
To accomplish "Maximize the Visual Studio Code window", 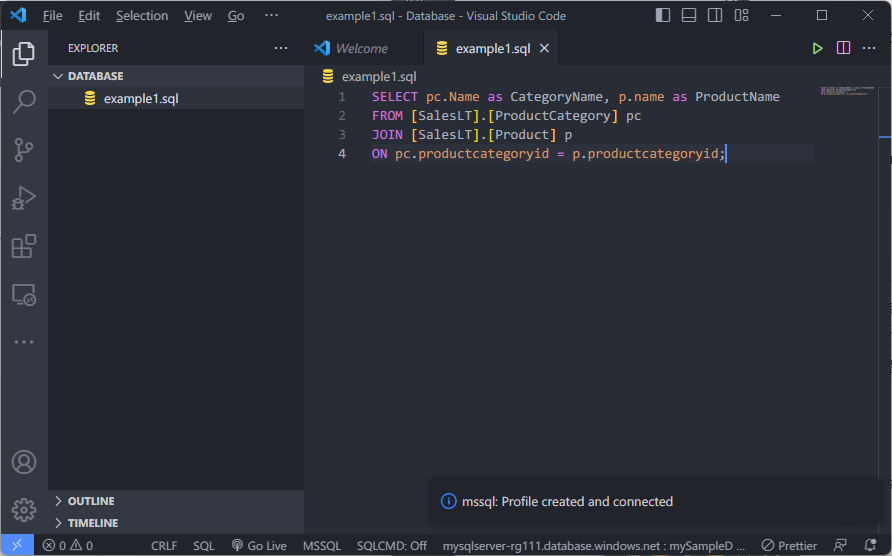I will point(822,15).
